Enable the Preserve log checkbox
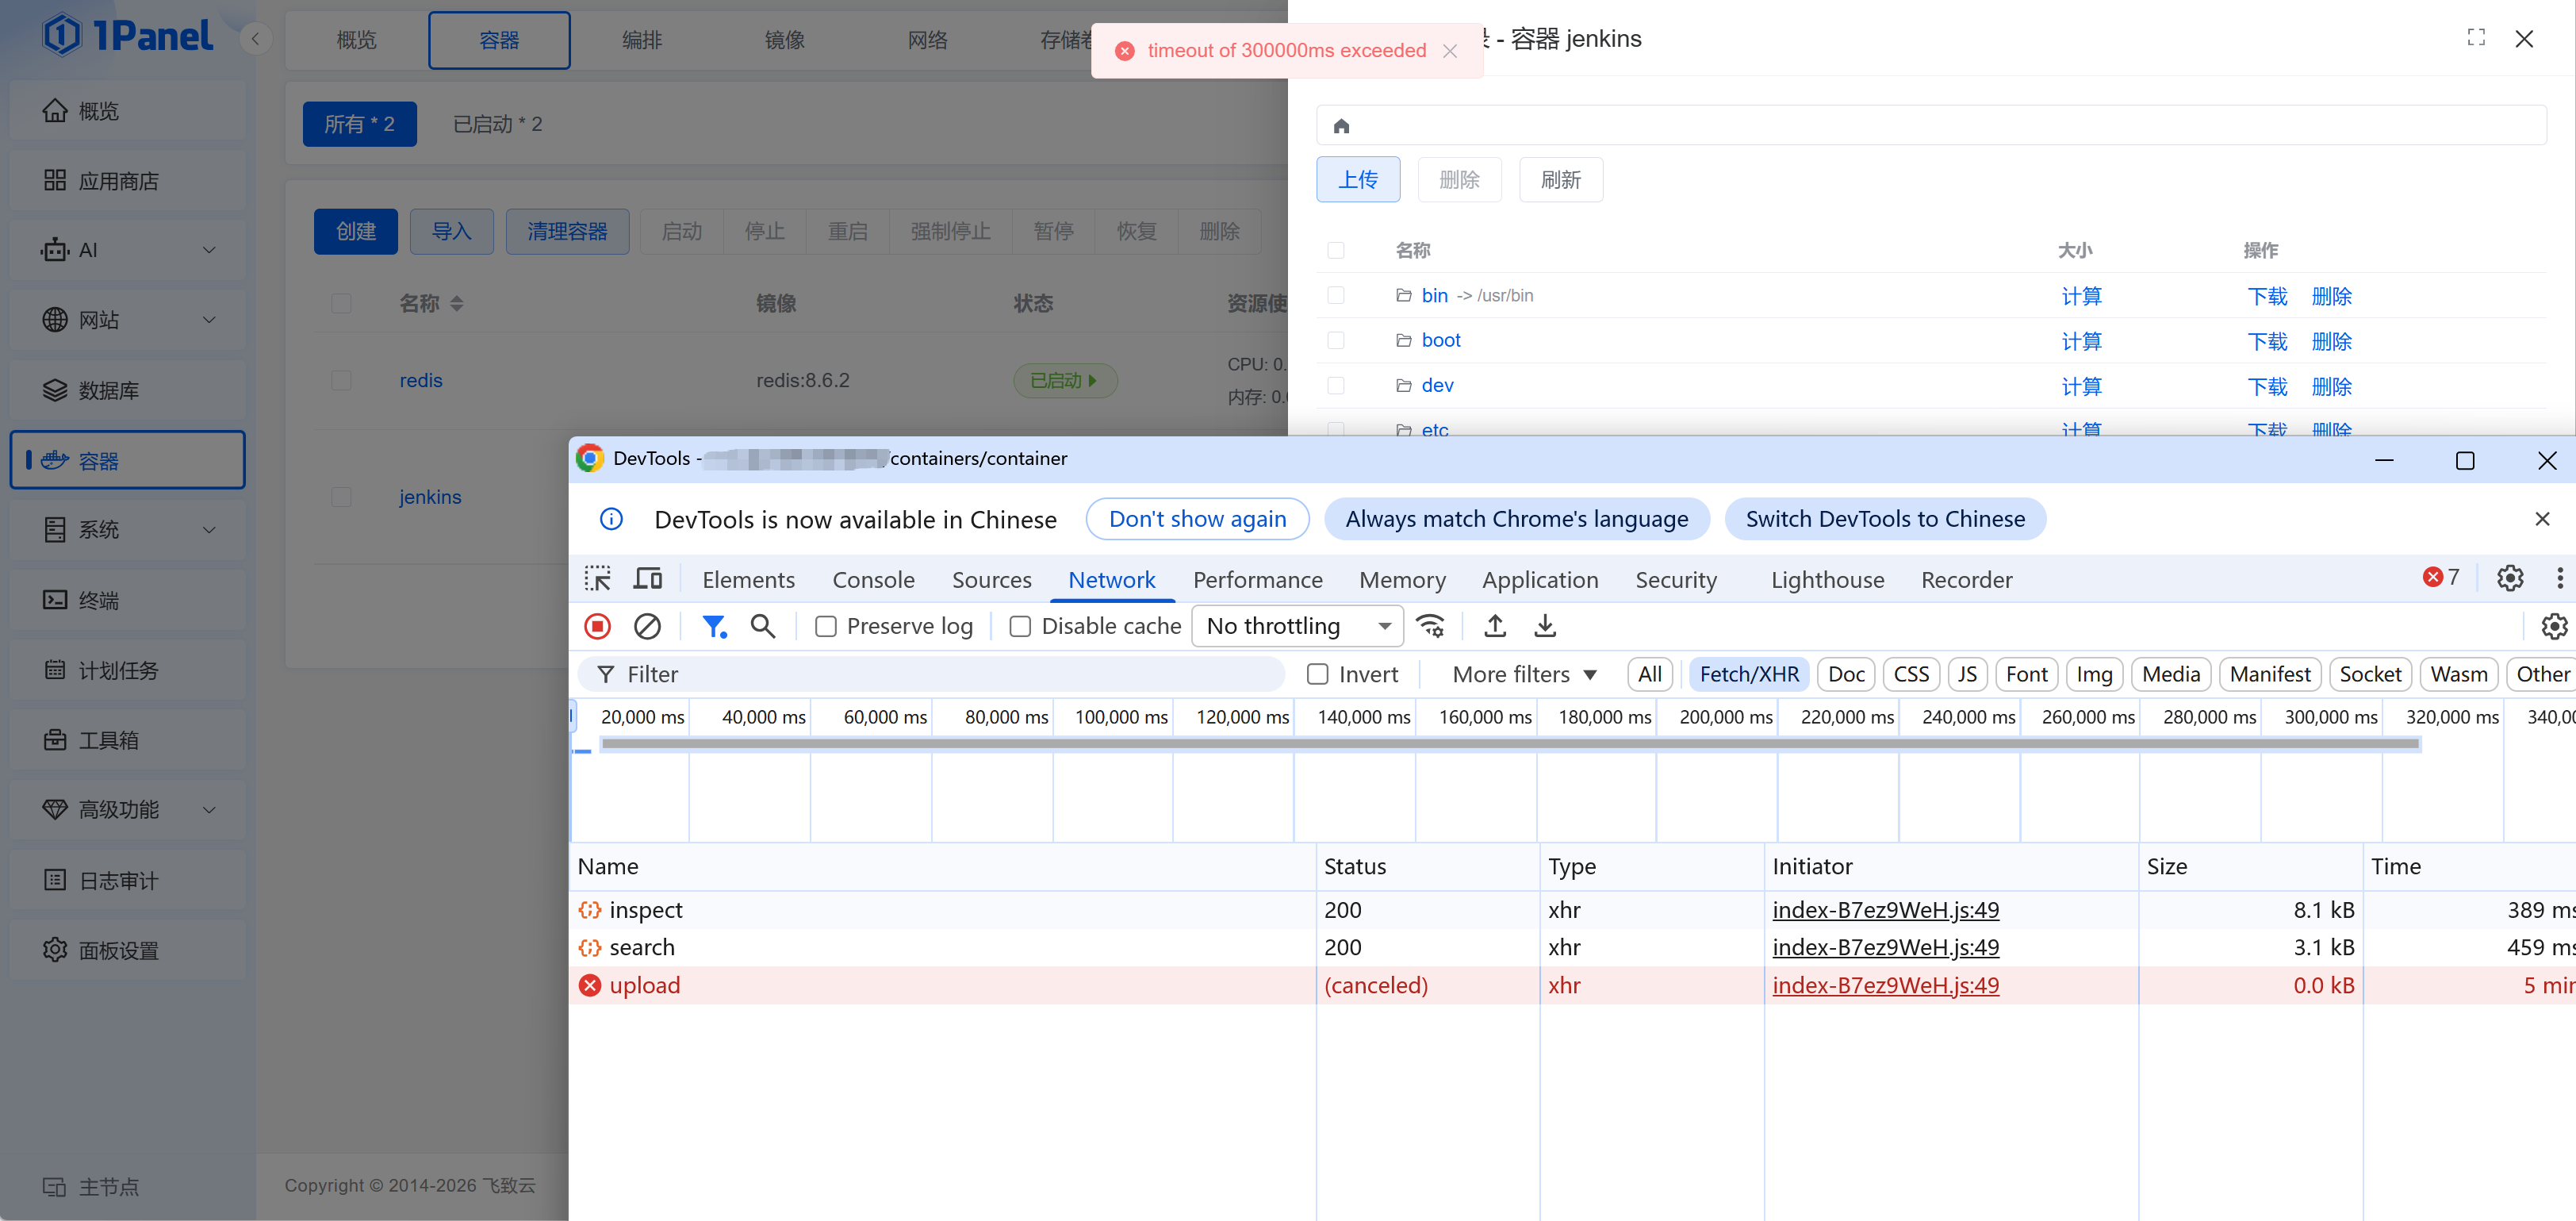 [x=826, y=626]
